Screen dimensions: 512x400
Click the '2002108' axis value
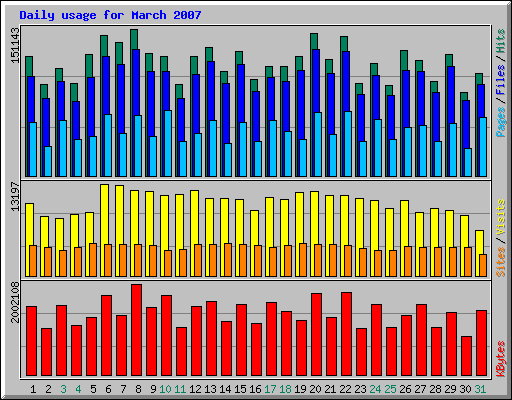tap(15, 302)
